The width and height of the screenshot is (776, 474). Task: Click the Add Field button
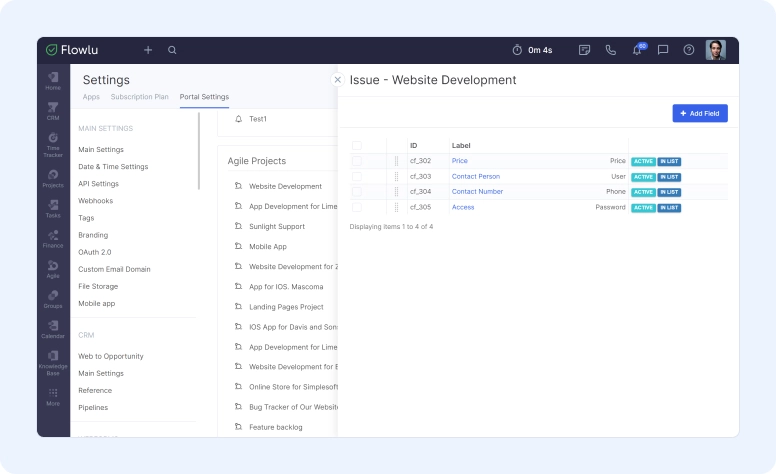click(x=700, y=113)
